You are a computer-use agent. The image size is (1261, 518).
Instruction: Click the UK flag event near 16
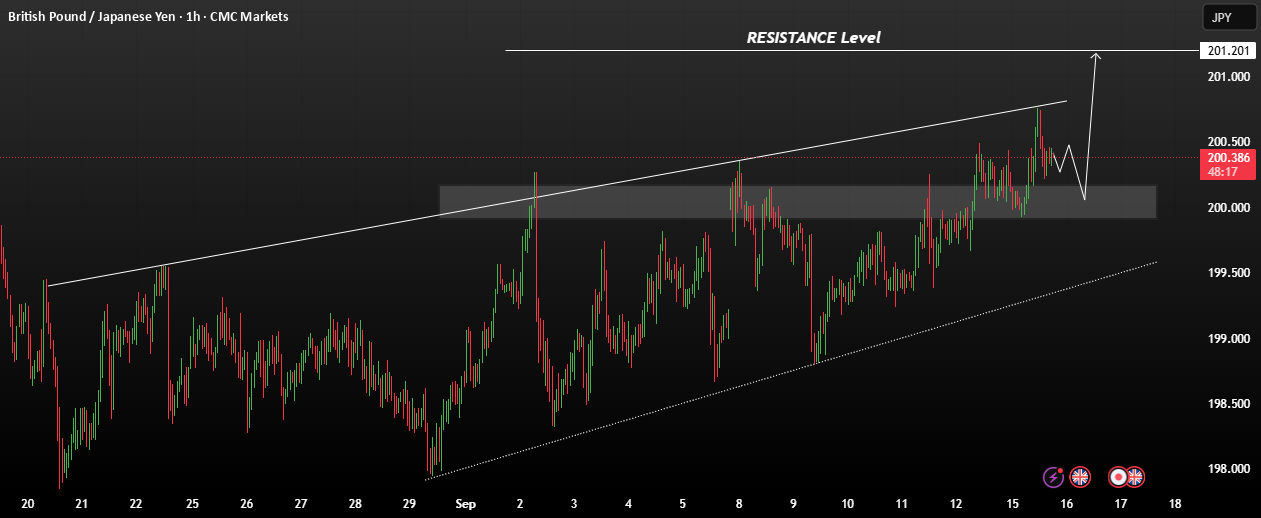[x=1079, y=477]
